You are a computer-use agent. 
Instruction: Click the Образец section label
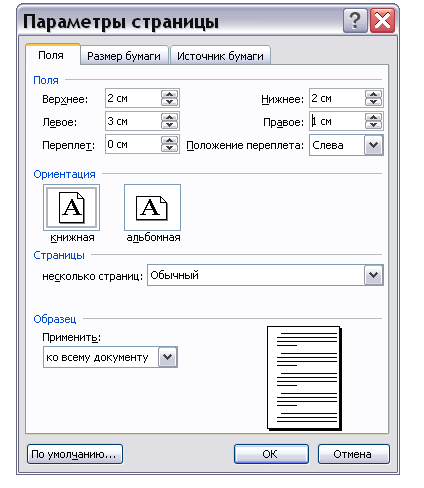[55, 319]
